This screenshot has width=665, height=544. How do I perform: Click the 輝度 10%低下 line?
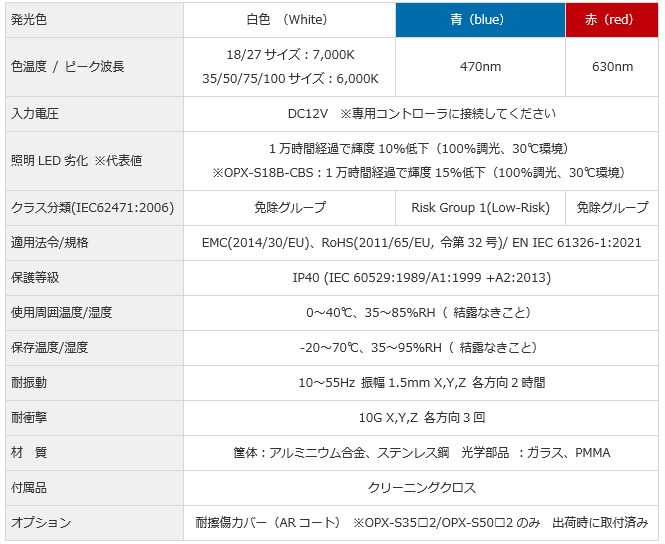pyautogui.click(x=421, y=148)
